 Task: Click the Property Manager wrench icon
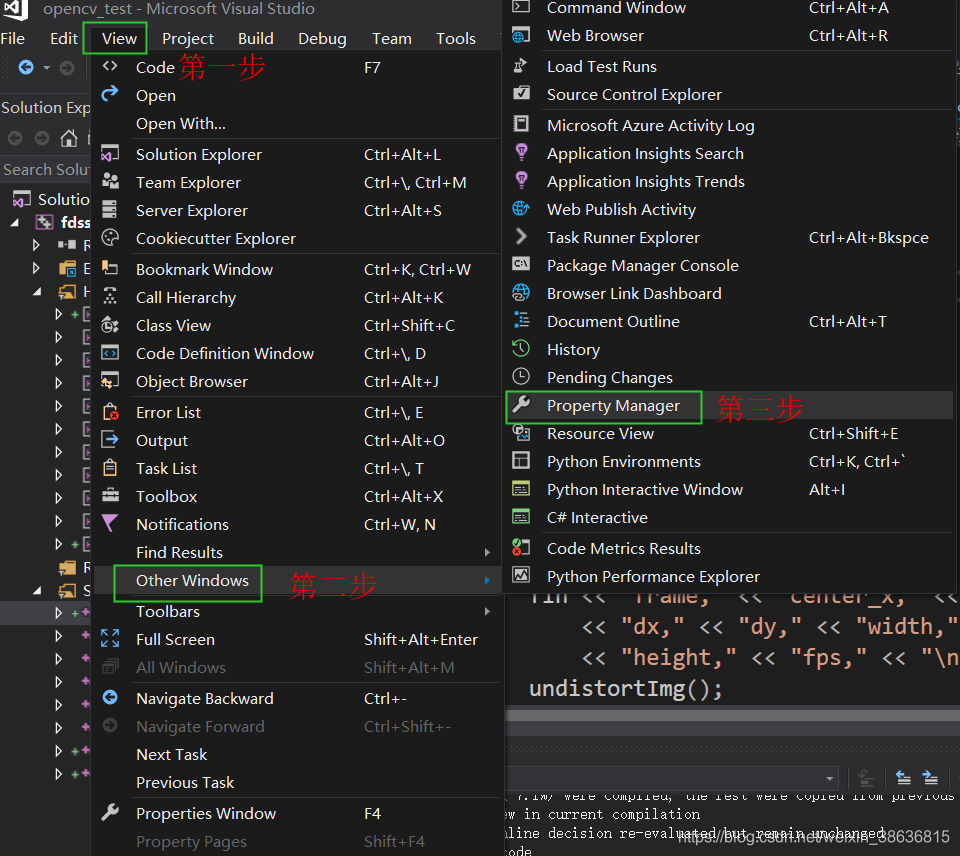click(x=521, y=405)
